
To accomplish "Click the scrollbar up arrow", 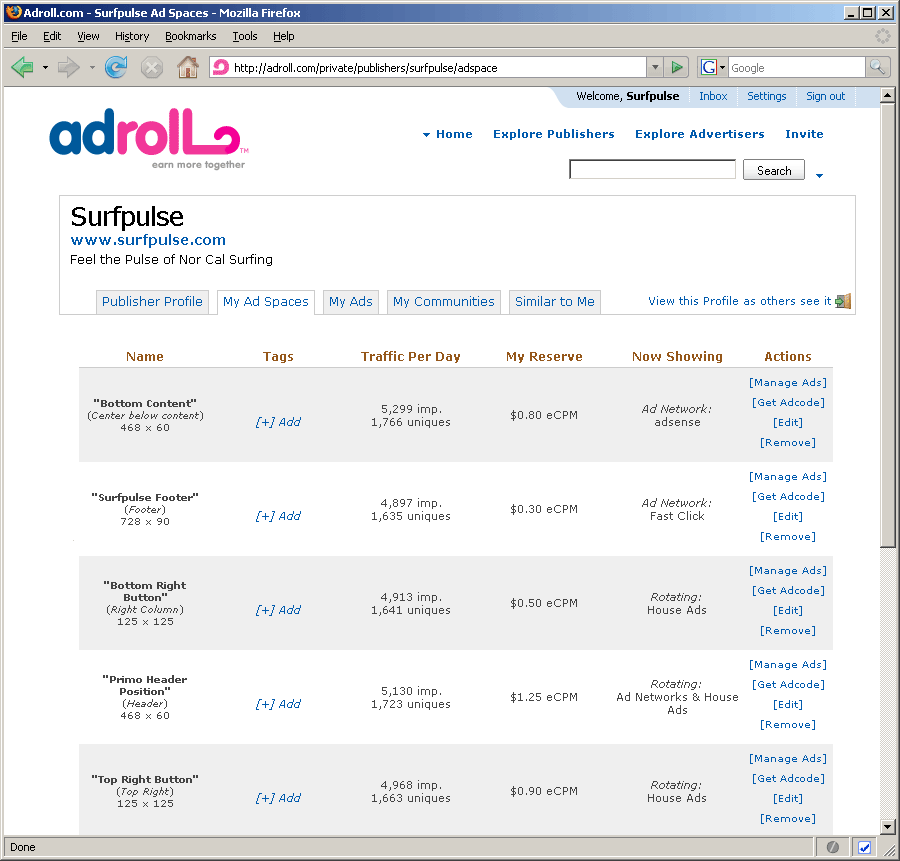I will tap(887, 95).
